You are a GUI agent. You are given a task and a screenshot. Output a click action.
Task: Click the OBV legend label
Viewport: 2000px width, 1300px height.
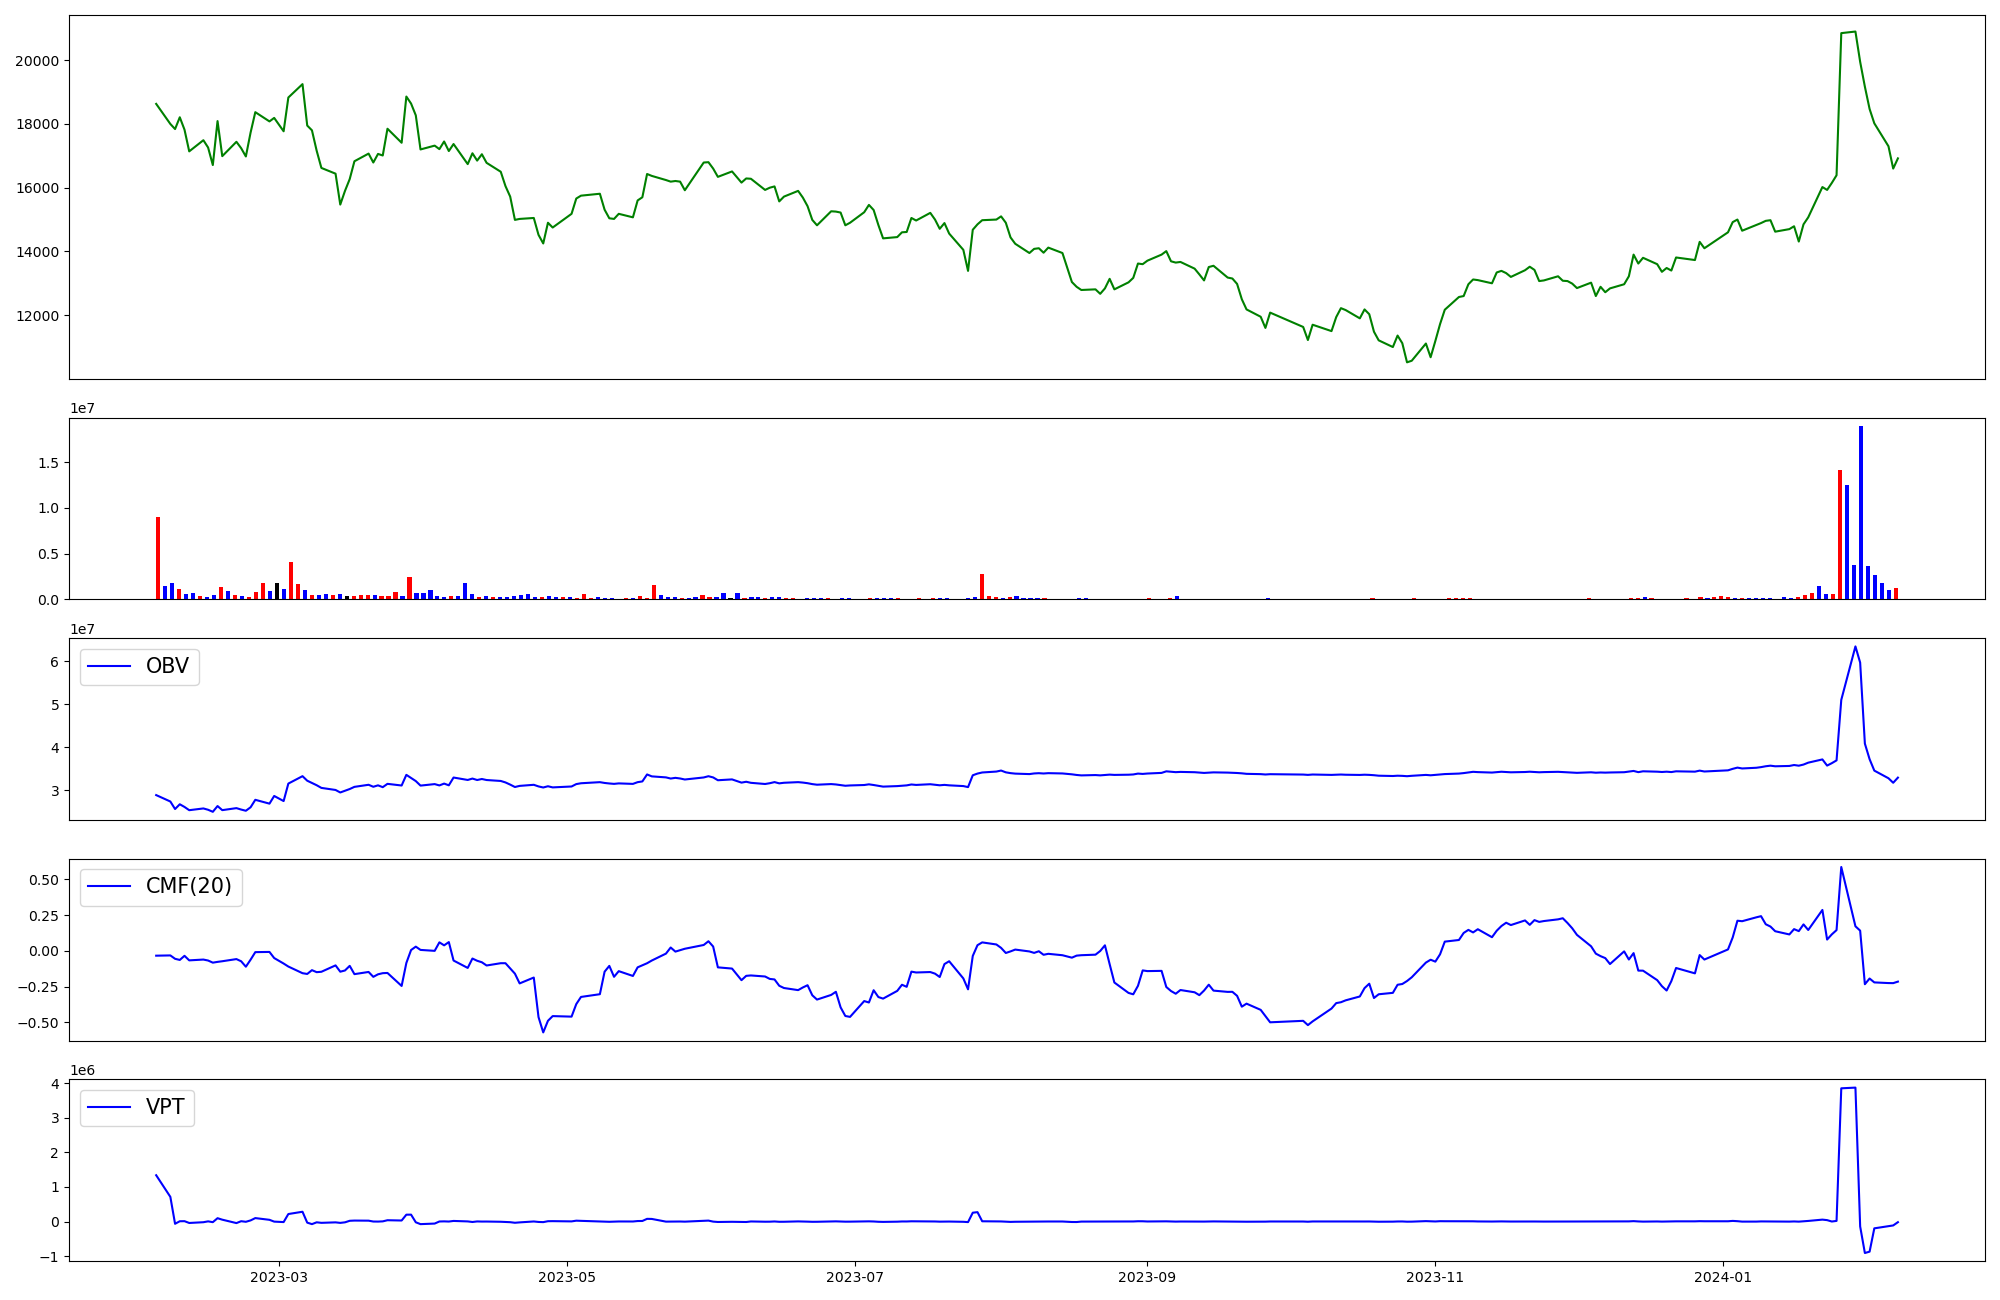click(x=166, y=667)
